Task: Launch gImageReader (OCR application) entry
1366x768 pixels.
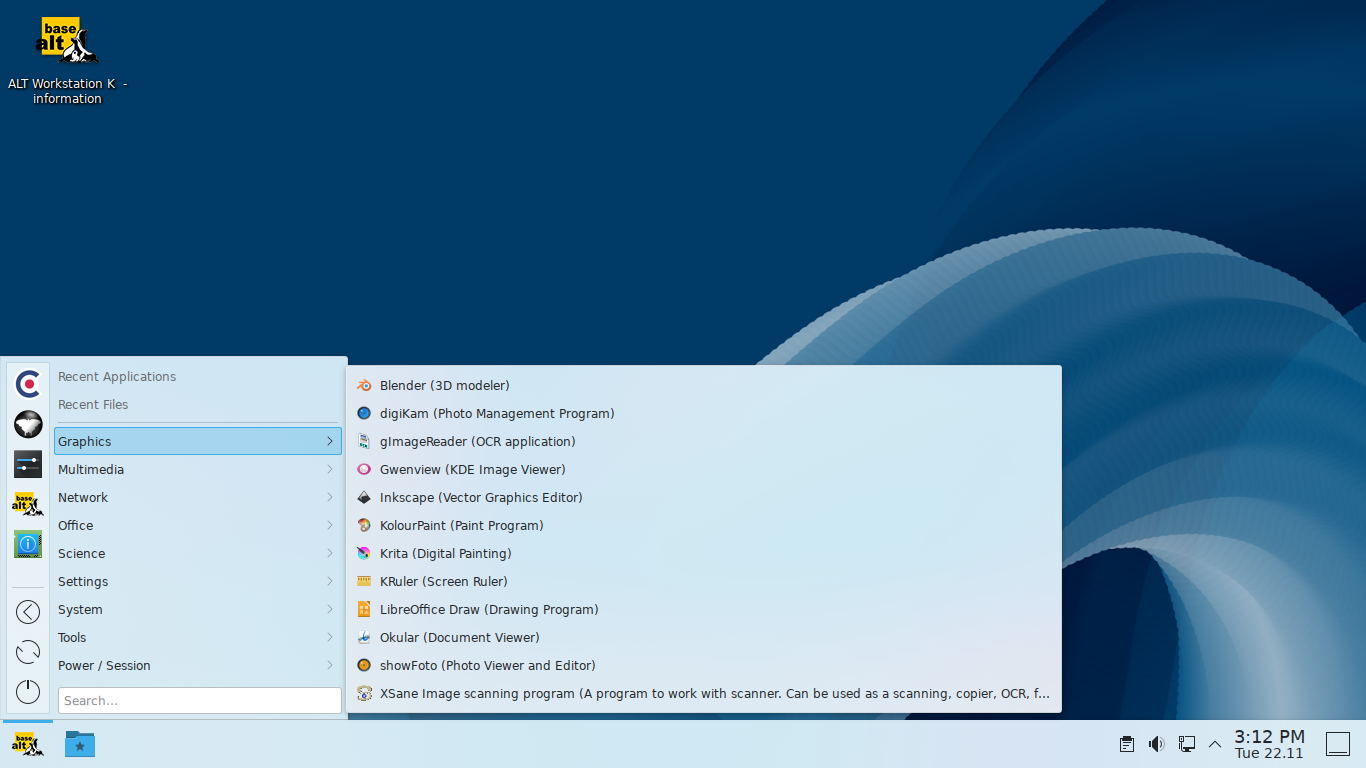Action: click(x=704, y=441)
